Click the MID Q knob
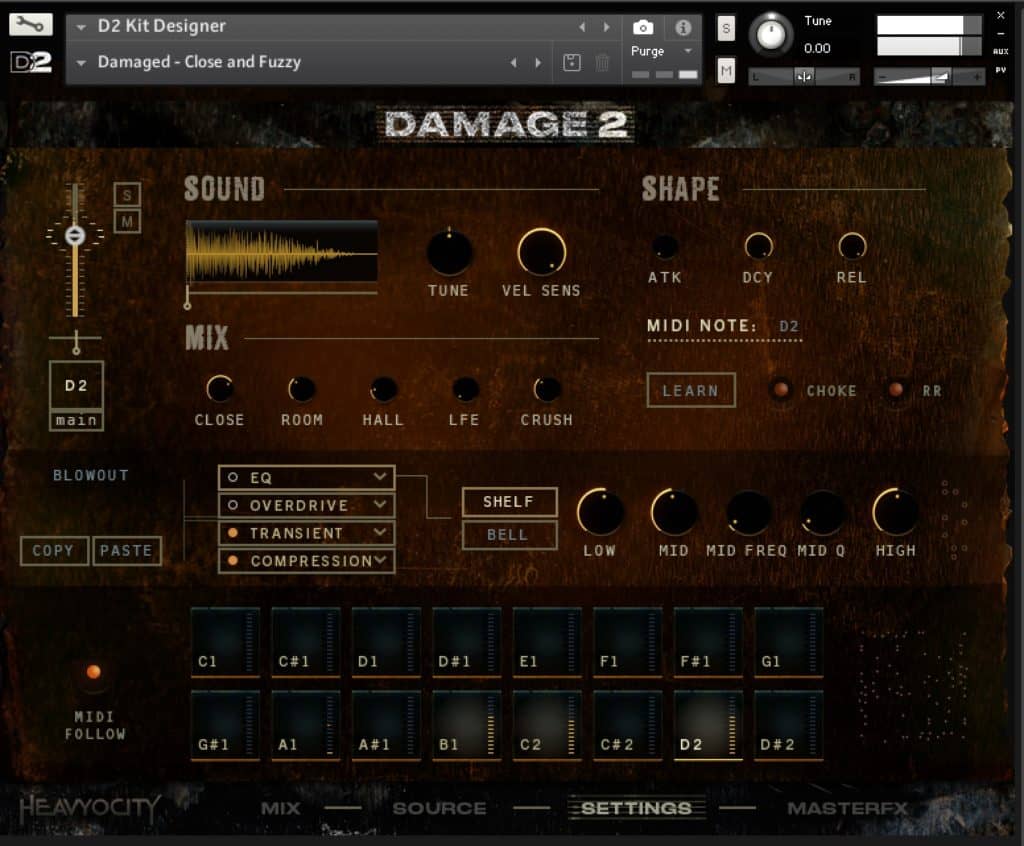Image resolution: width=1024 pixels, height=846 pixels. [822, 512]
